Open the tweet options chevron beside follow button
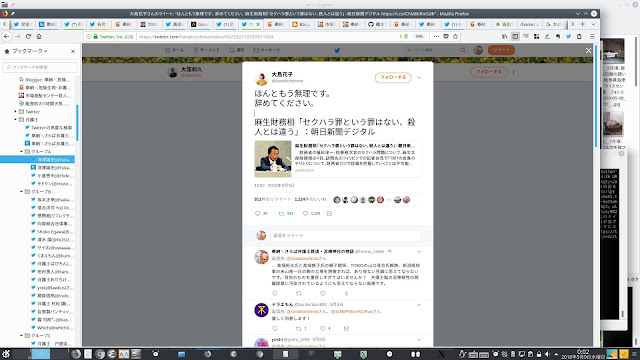The width and height of the screenshot is (640, 360). [x=419, y=78]
